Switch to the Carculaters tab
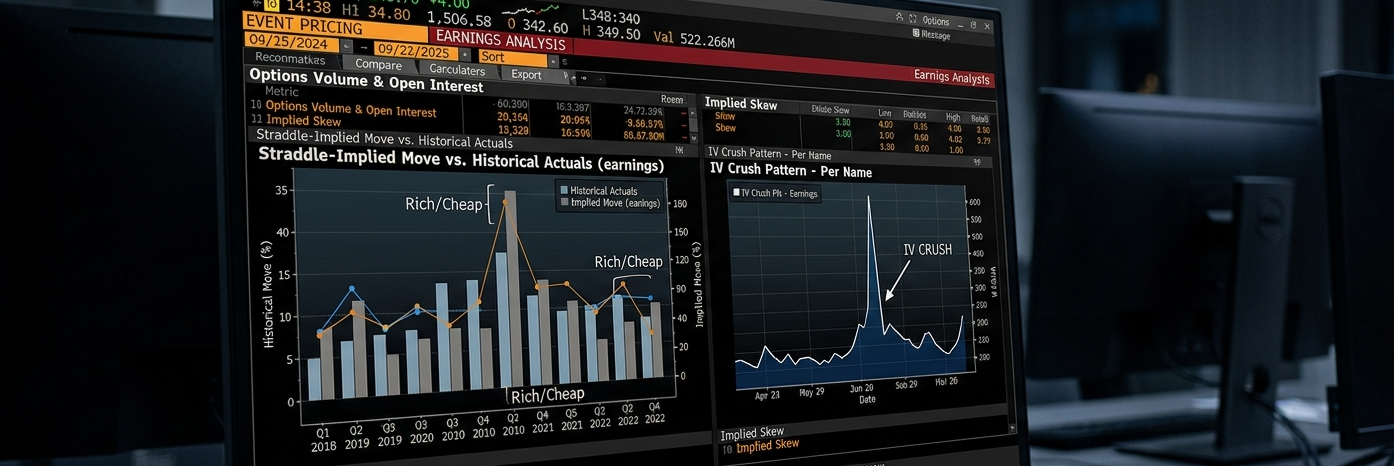This screenshot has width=1394, height=466. coord(457,70)
